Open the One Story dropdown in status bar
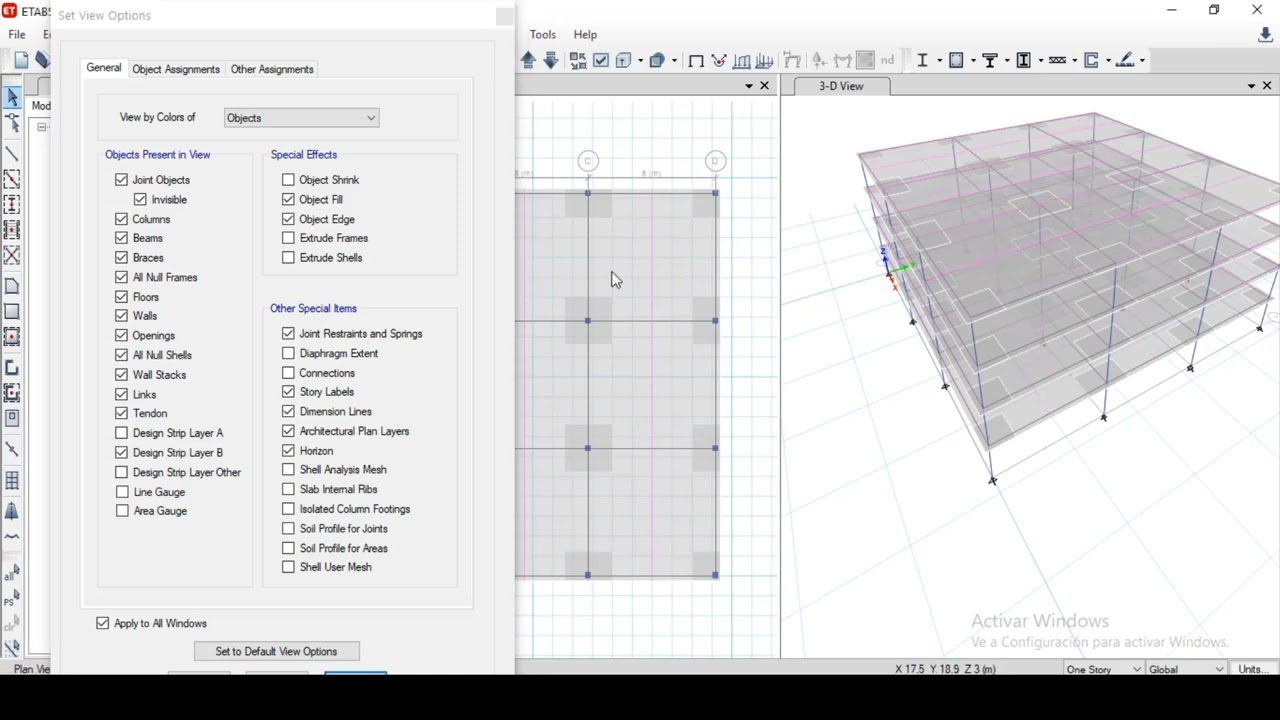The image size is (1280, 720). (1103, 669)
